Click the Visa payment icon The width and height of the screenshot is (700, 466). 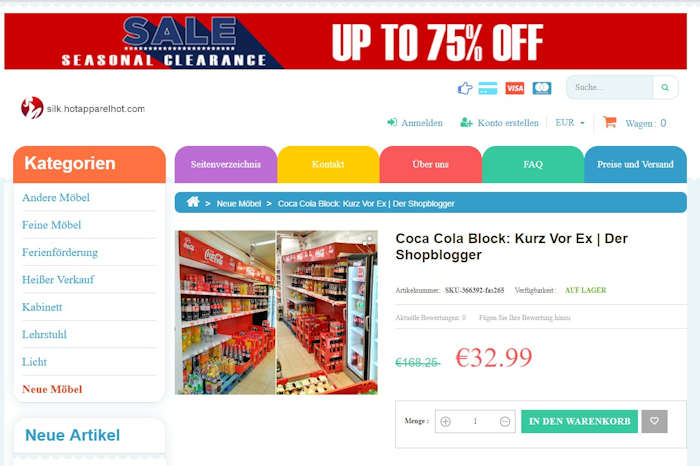[514, 88]
